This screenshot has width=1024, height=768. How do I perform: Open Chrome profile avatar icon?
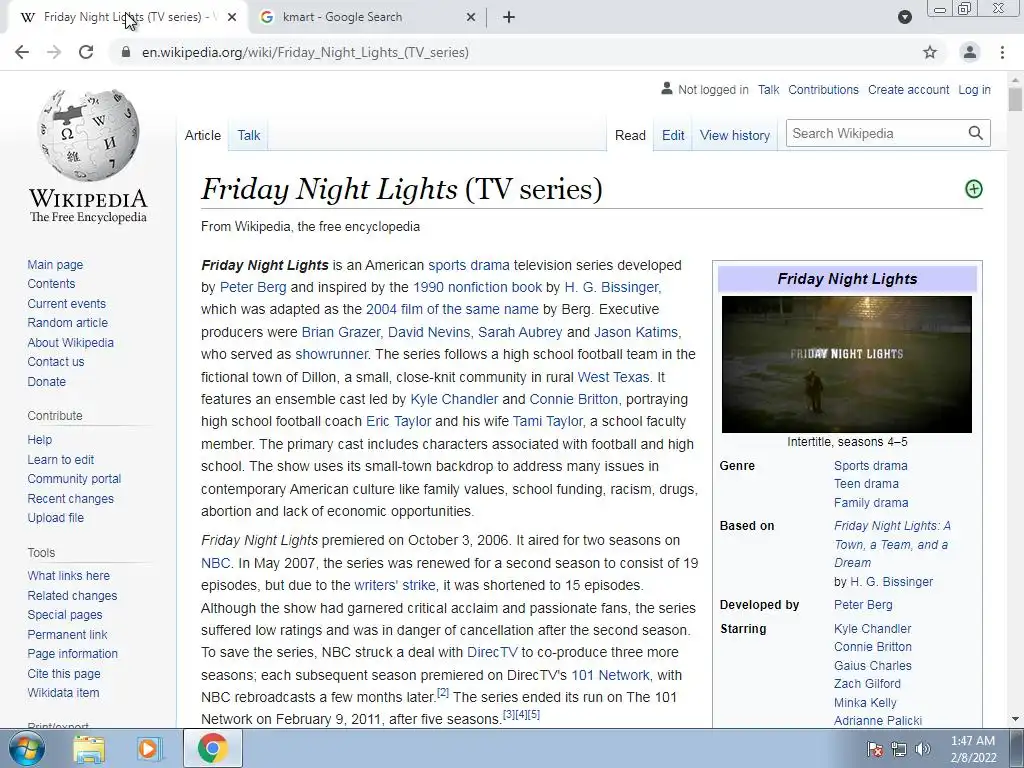(x=970, y=52)
